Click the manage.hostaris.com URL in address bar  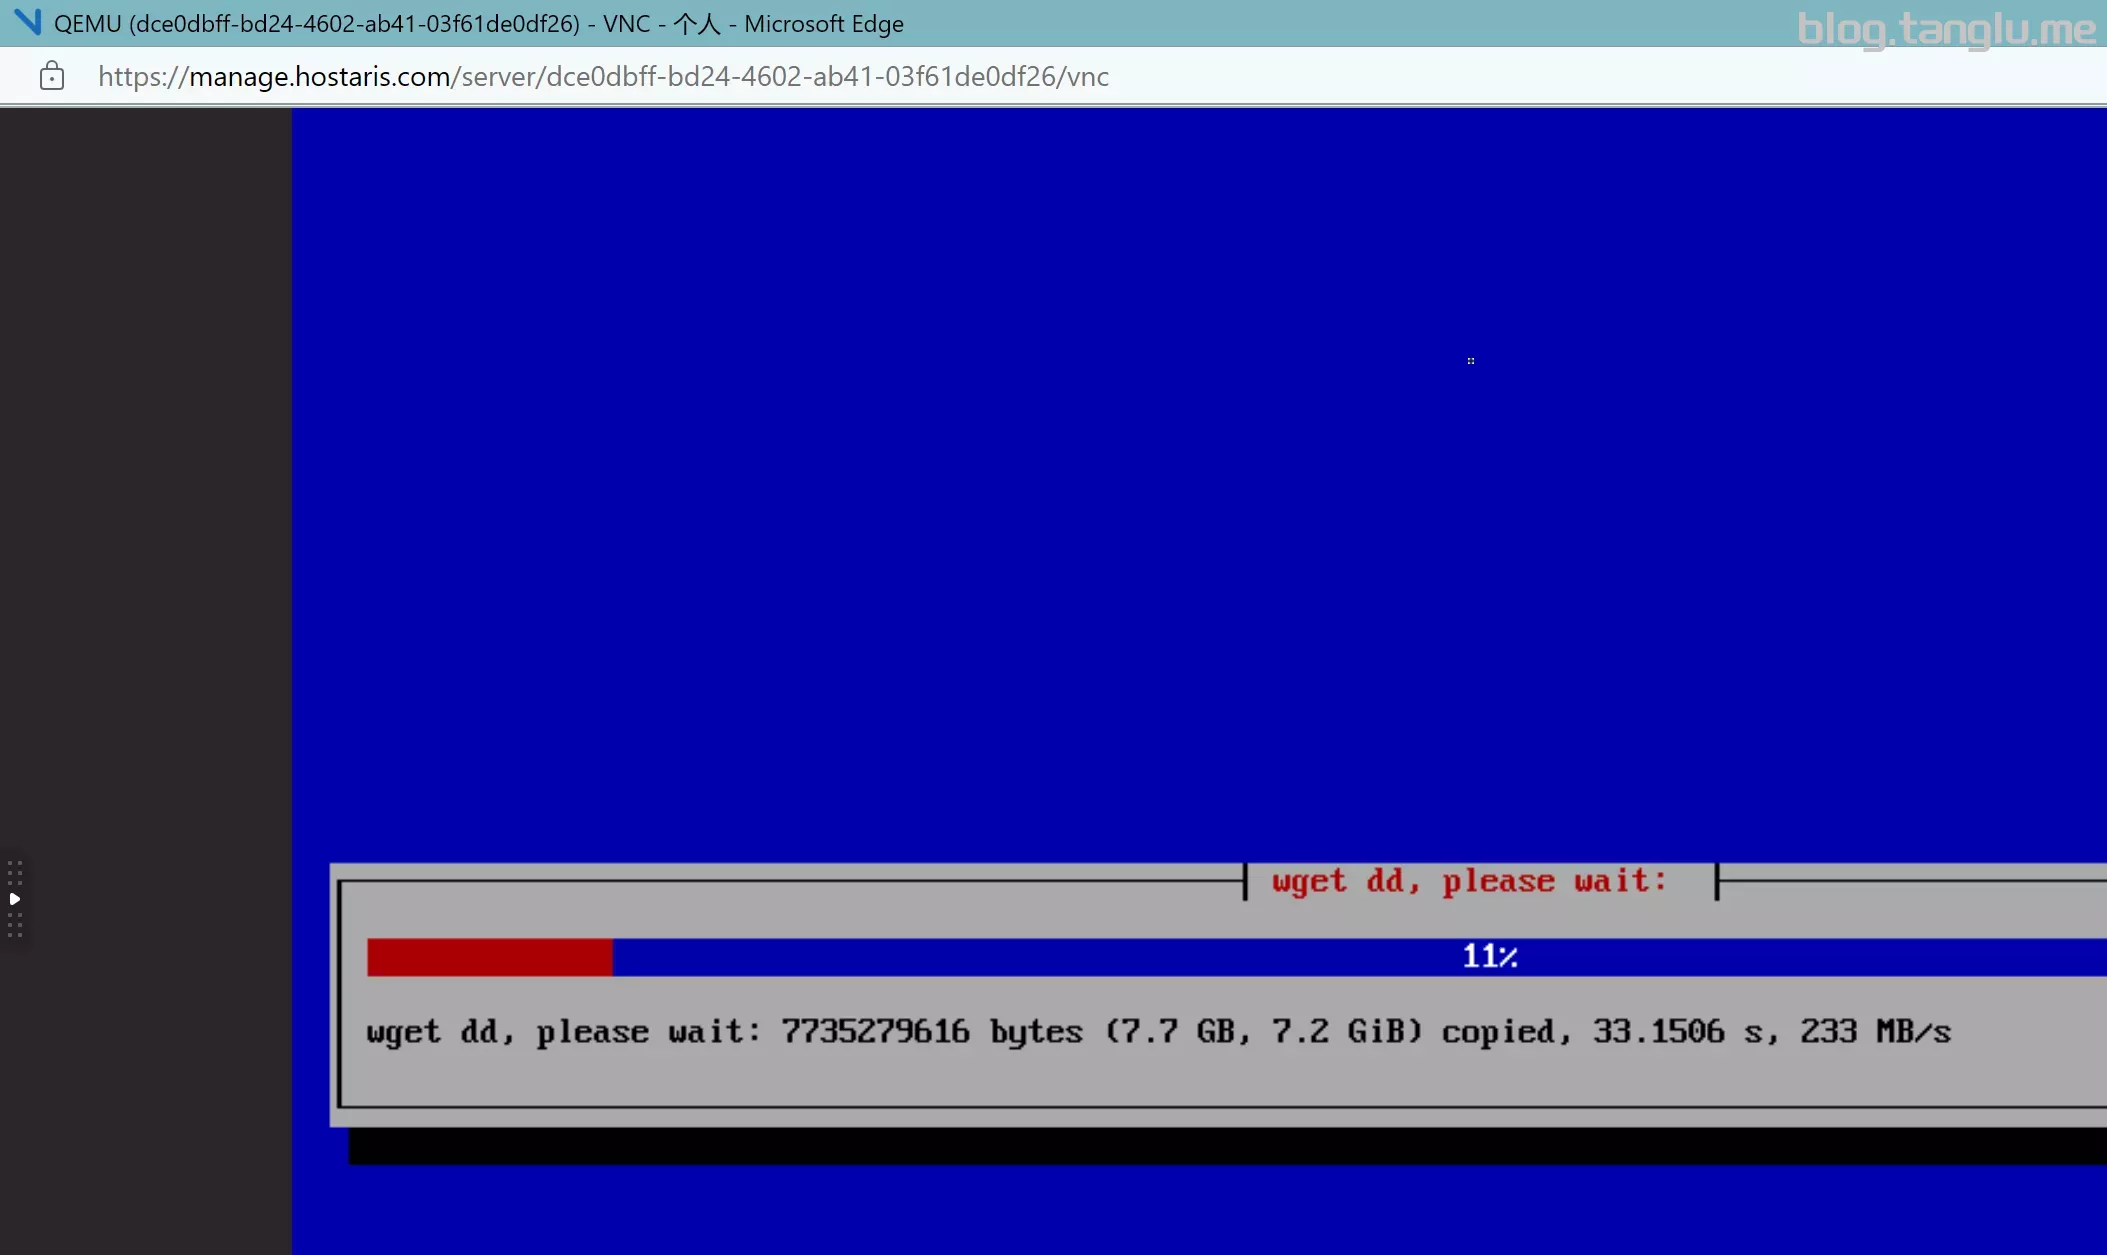[603, 77]
